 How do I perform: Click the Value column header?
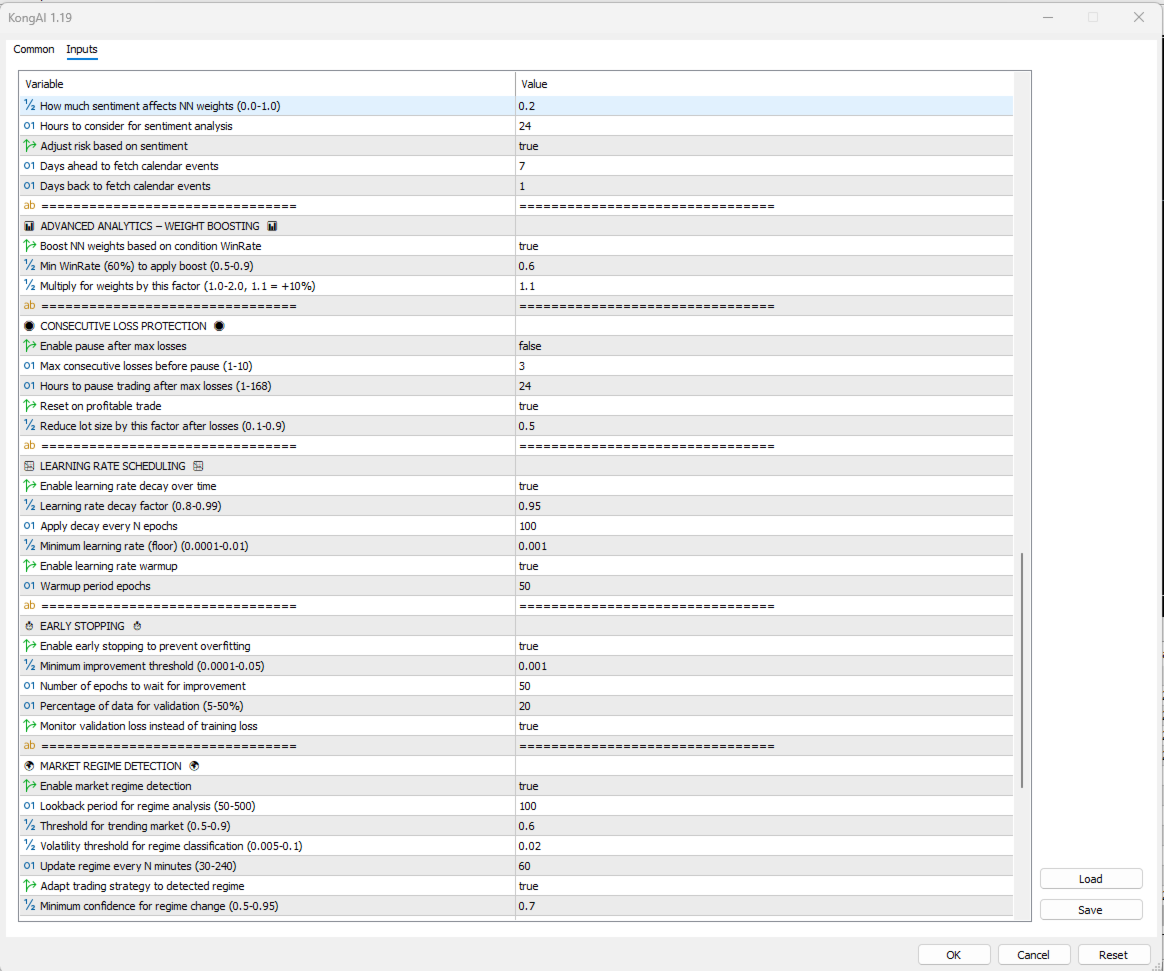(764, 84)
